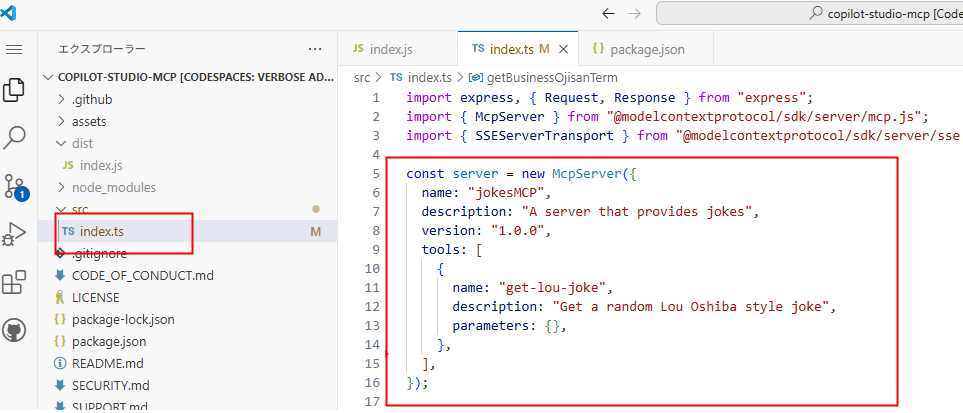Click the VS Code logo icon
The image size is (963, 413).
pos(8,12)
